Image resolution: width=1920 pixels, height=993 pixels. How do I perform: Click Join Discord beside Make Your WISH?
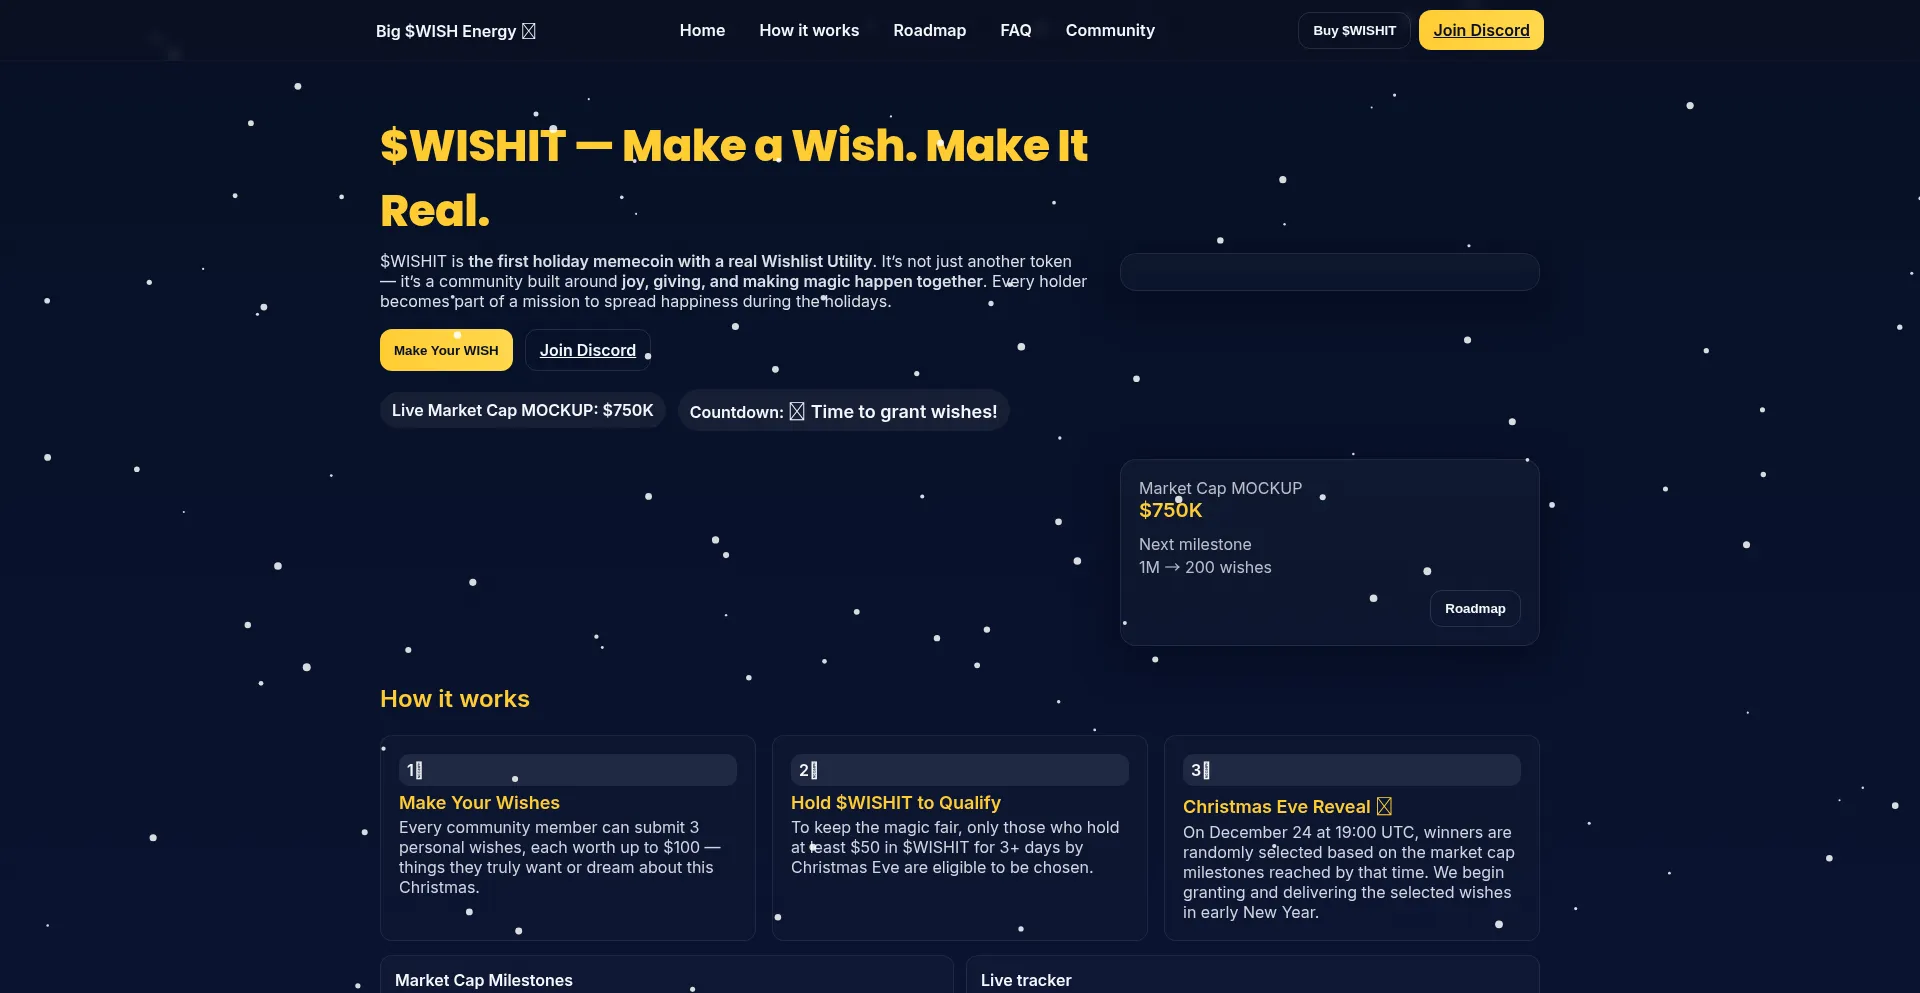588,350
